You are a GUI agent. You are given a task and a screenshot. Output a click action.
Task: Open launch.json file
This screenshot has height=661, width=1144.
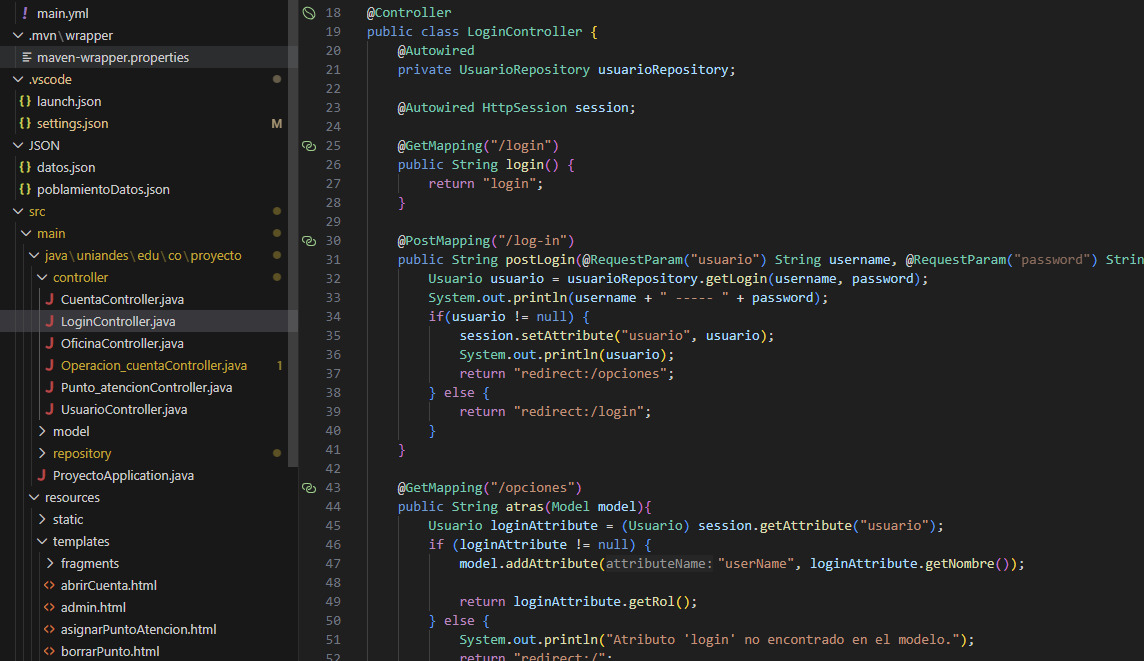click(x=69, y=101)
